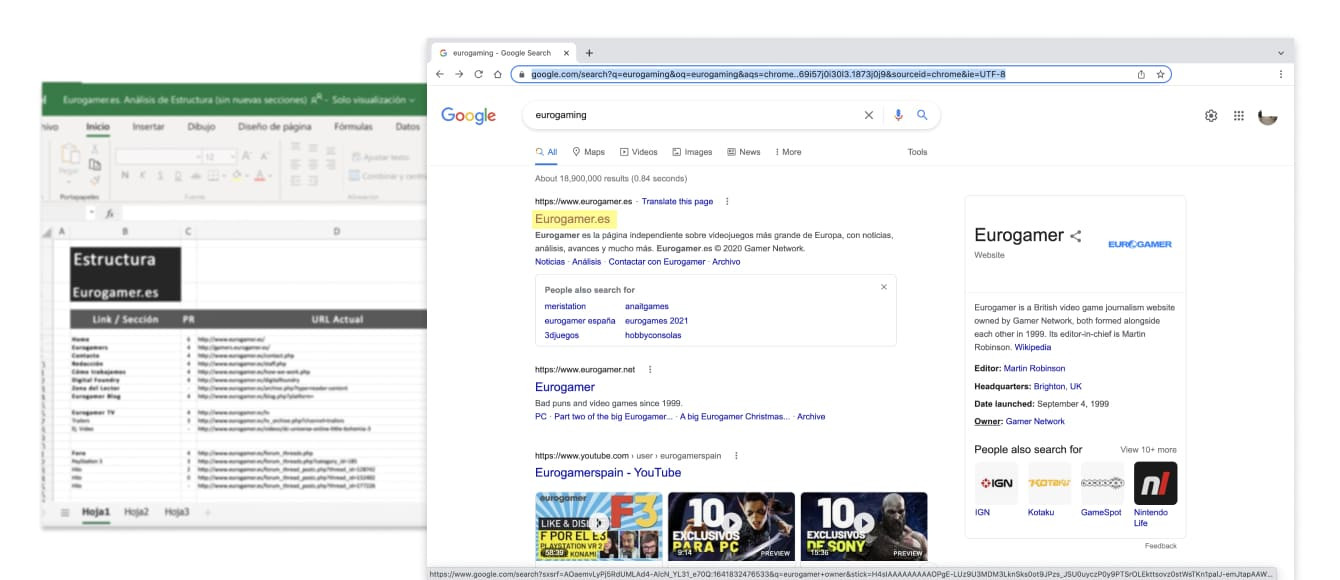The height and width of the screenshot is (580, 1340).
Task: Click the Translate this page link
Action: click(677, 201)
